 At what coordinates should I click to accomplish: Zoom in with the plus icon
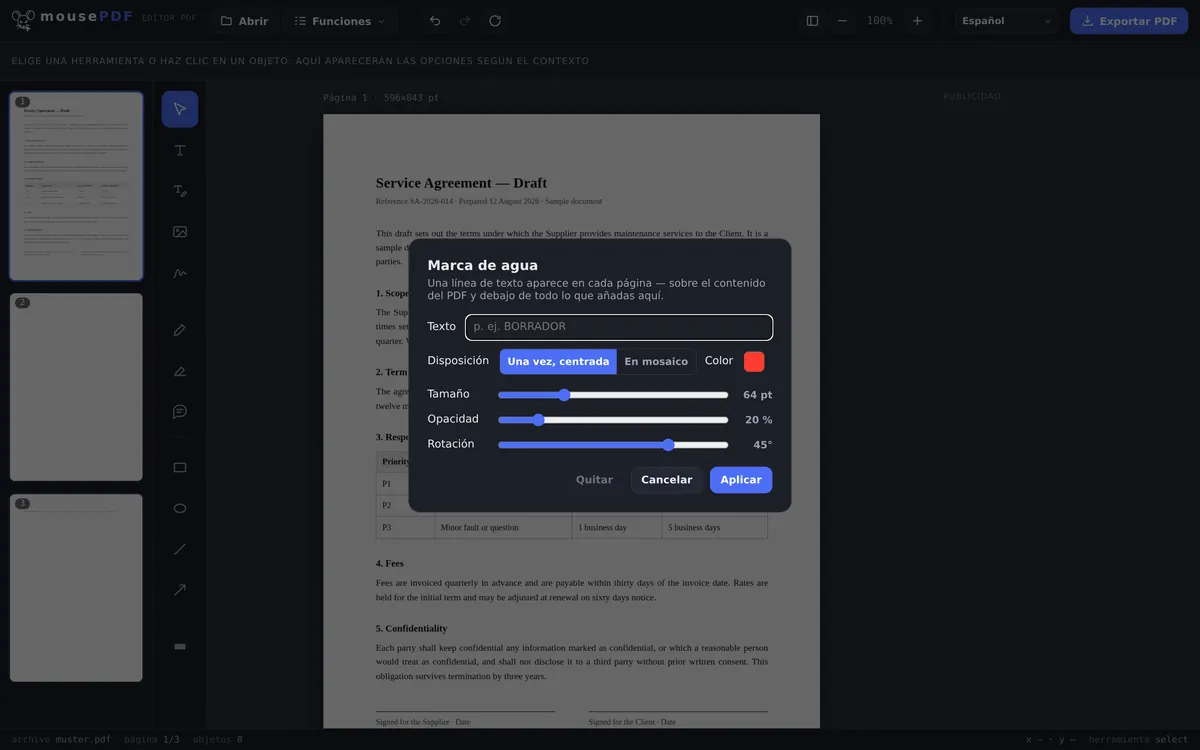(x=917, y=21)
